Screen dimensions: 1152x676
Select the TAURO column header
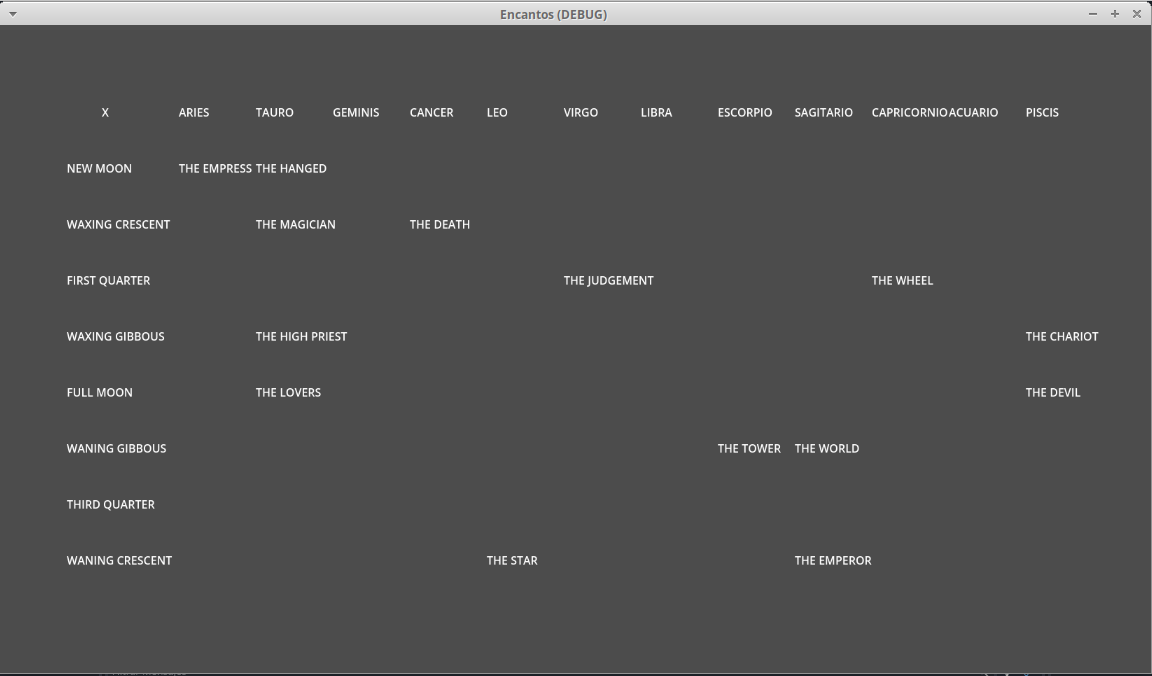[x=275, y=112]
